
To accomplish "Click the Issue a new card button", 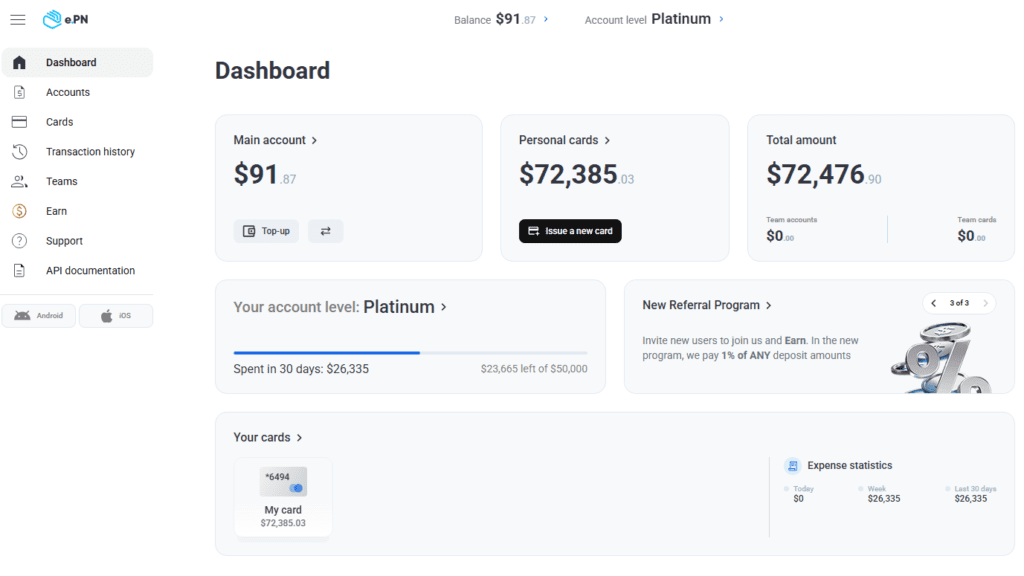I will (x=570, y=231).
